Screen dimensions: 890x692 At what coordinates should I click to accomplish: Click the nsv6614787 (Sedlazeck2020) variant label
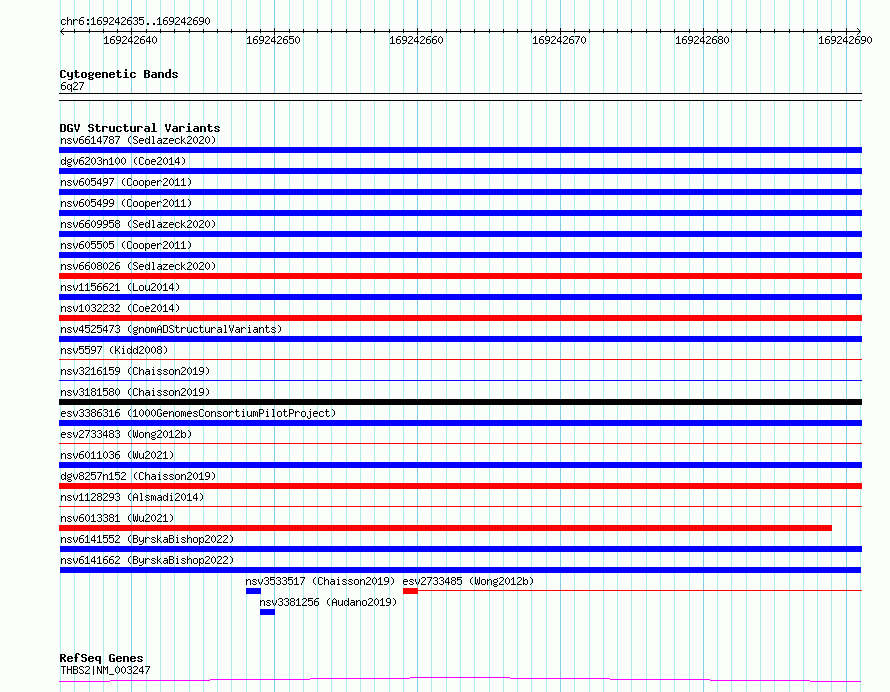coord(138,140)
